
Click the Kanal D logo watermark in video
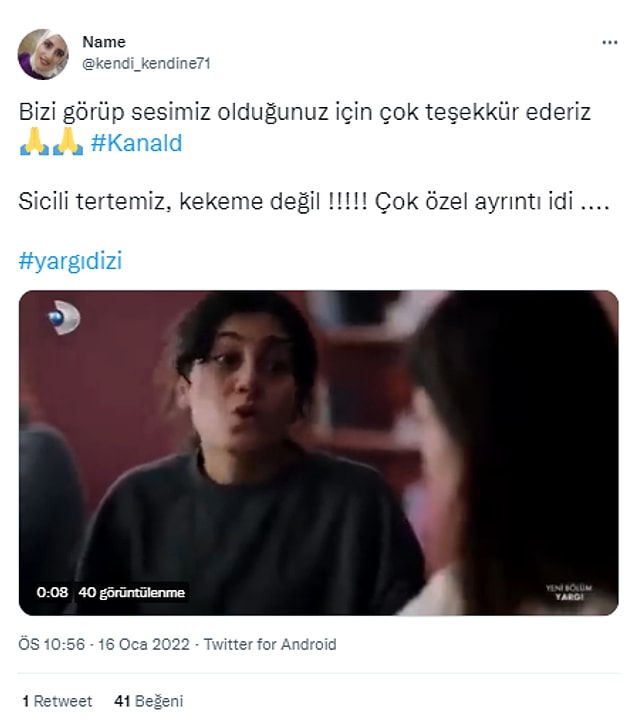(x=64, y=318)
